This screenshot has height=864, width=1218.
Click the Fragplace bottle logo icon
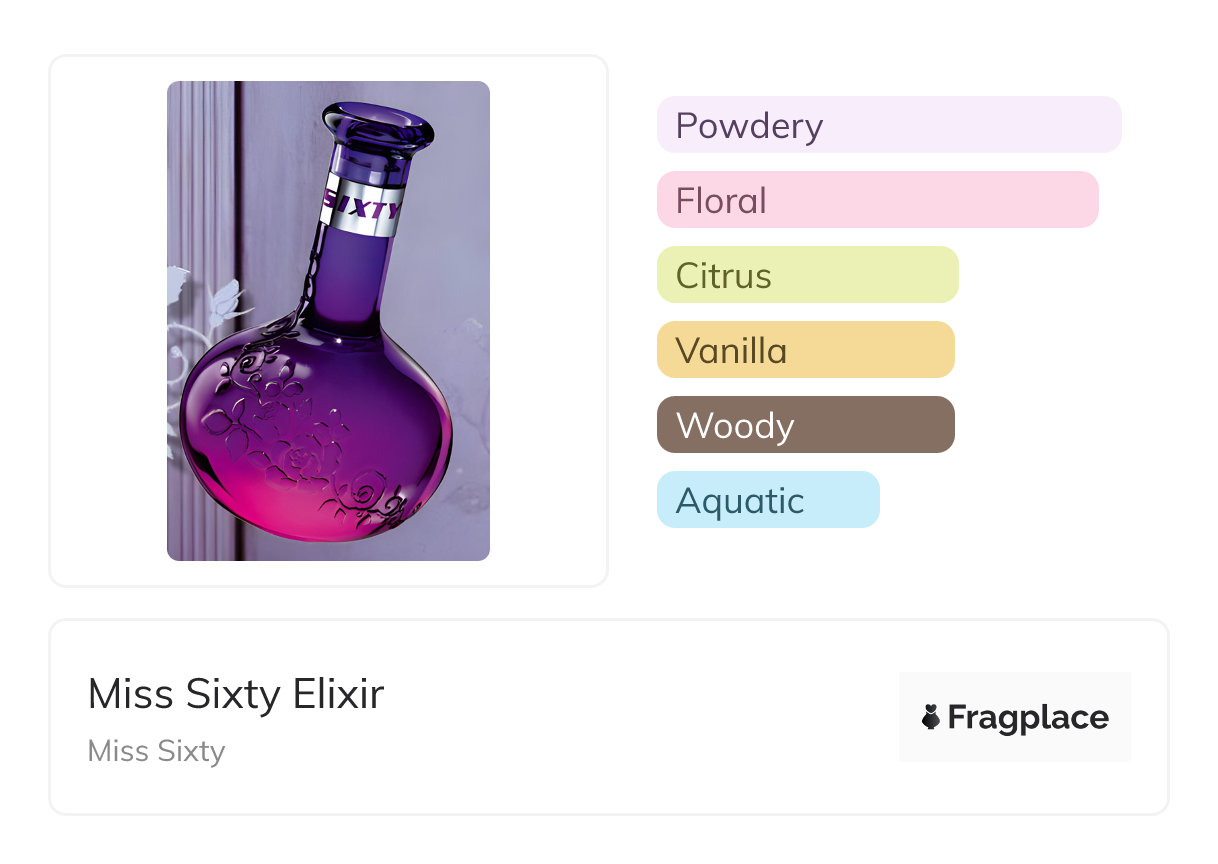tap(931, 717)
